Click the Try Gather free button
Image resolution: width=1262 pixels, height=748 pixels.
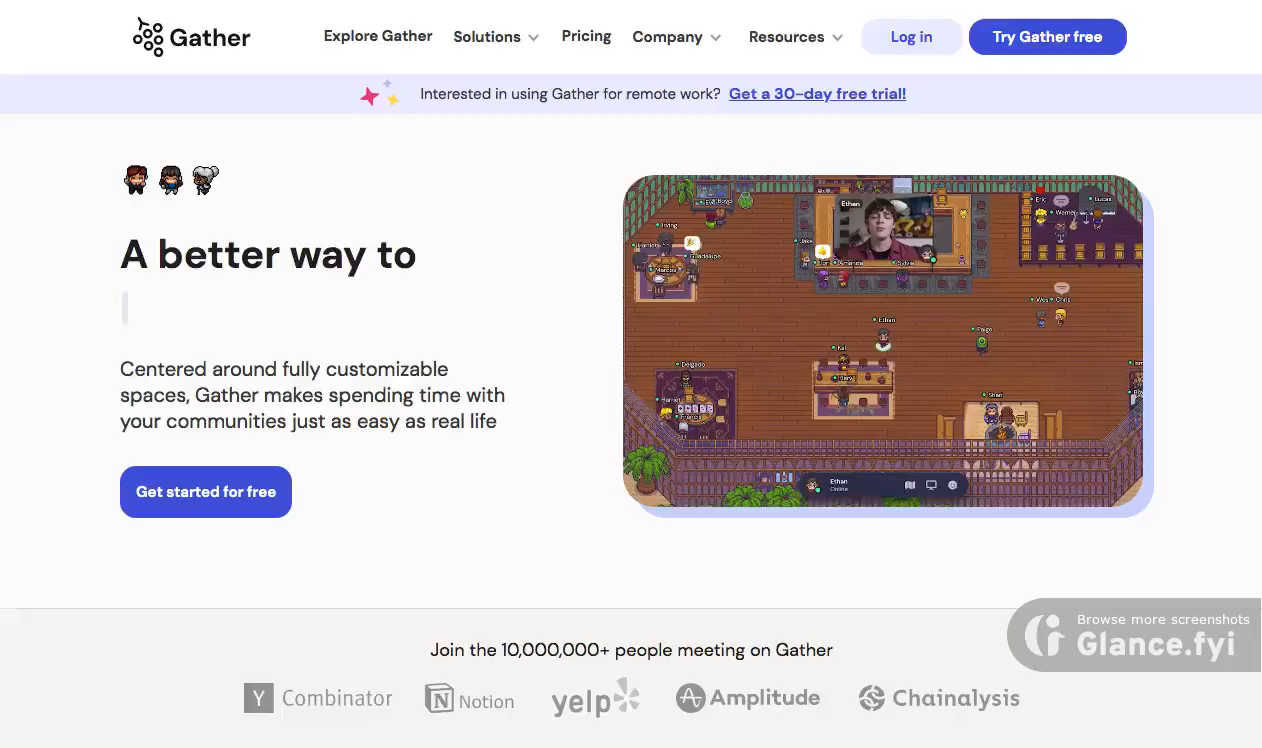pyautogui.click(x=1047, y=37)
